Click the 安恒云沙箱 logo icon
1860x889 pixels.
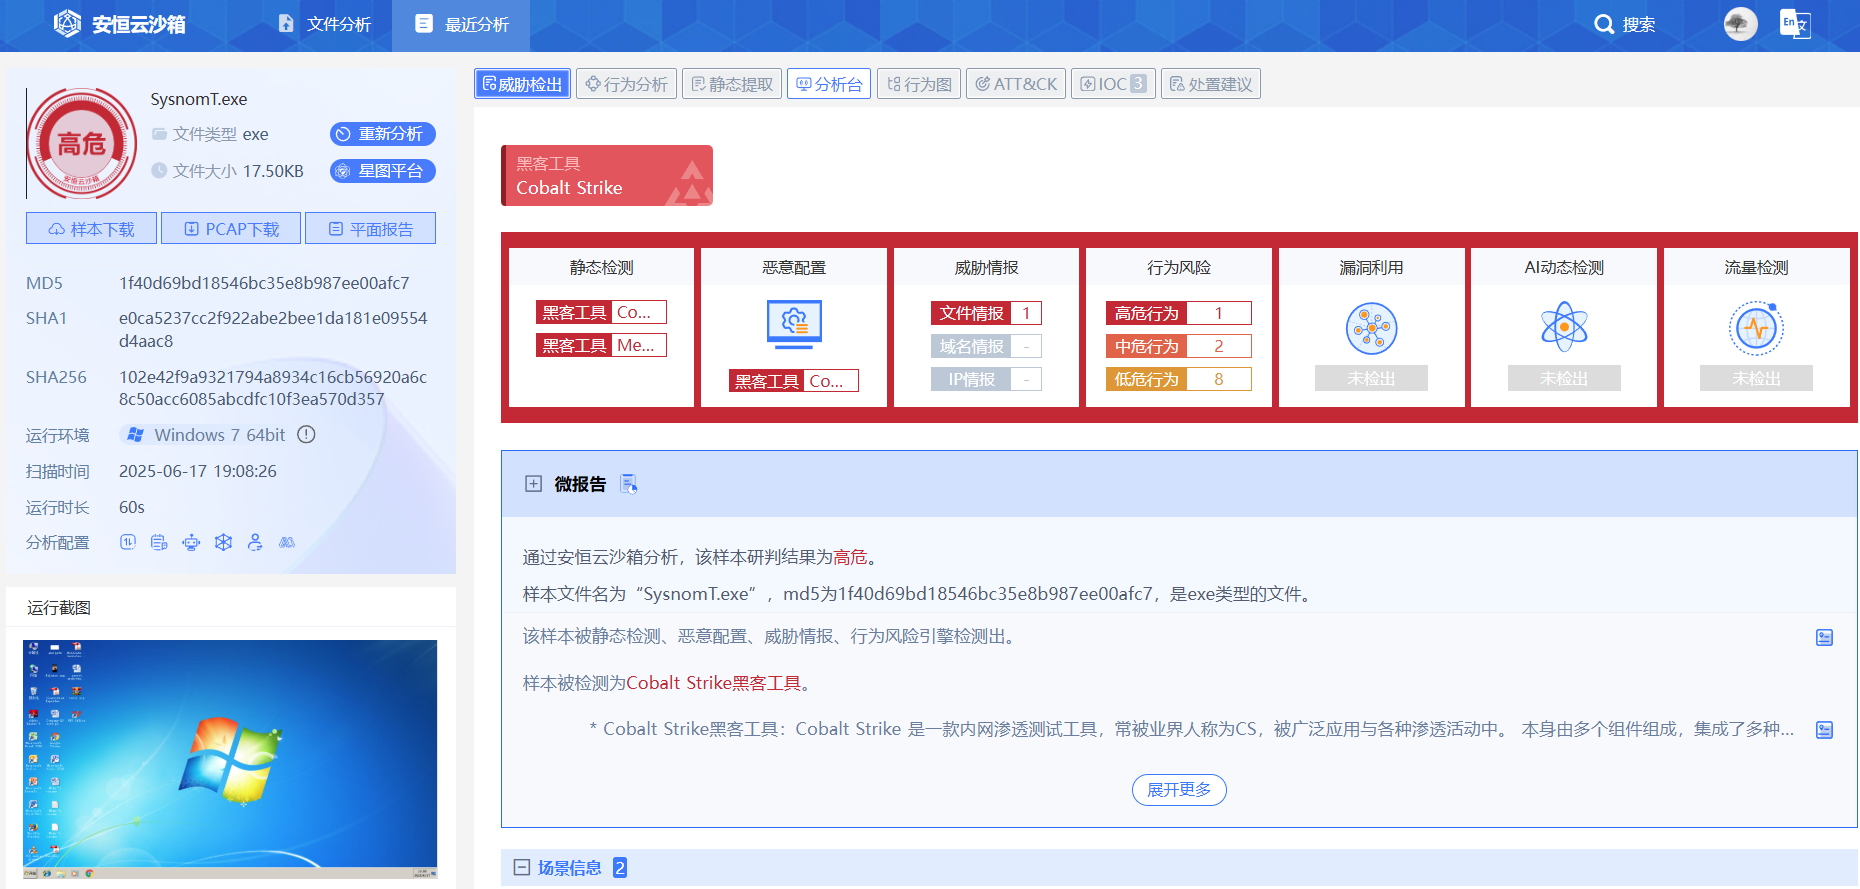67,23
